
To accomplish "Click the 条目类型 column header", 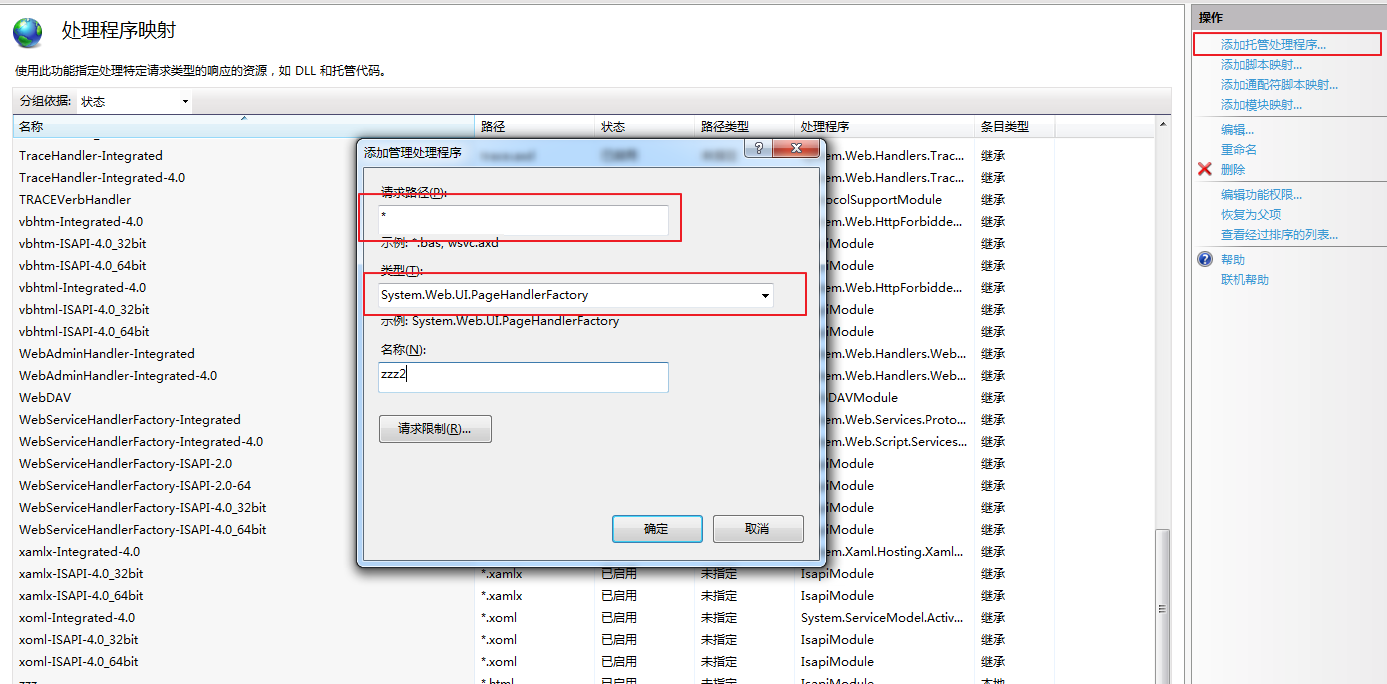I will [x=1004, y=127].
